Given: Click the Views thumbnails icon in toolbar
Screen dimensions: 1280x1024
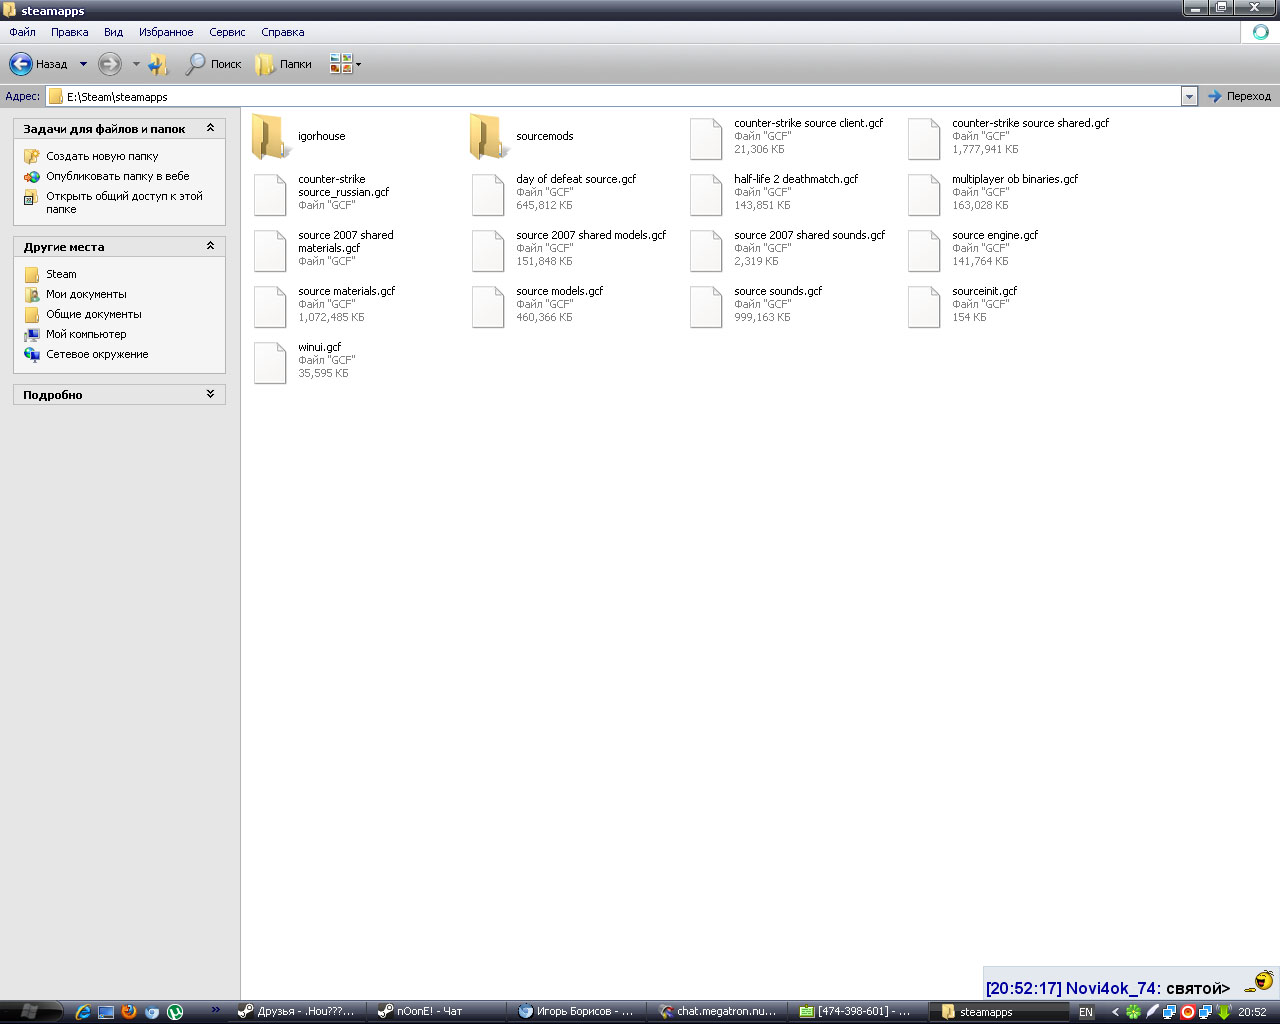Looking at the screenshot, I should point(341,64).
